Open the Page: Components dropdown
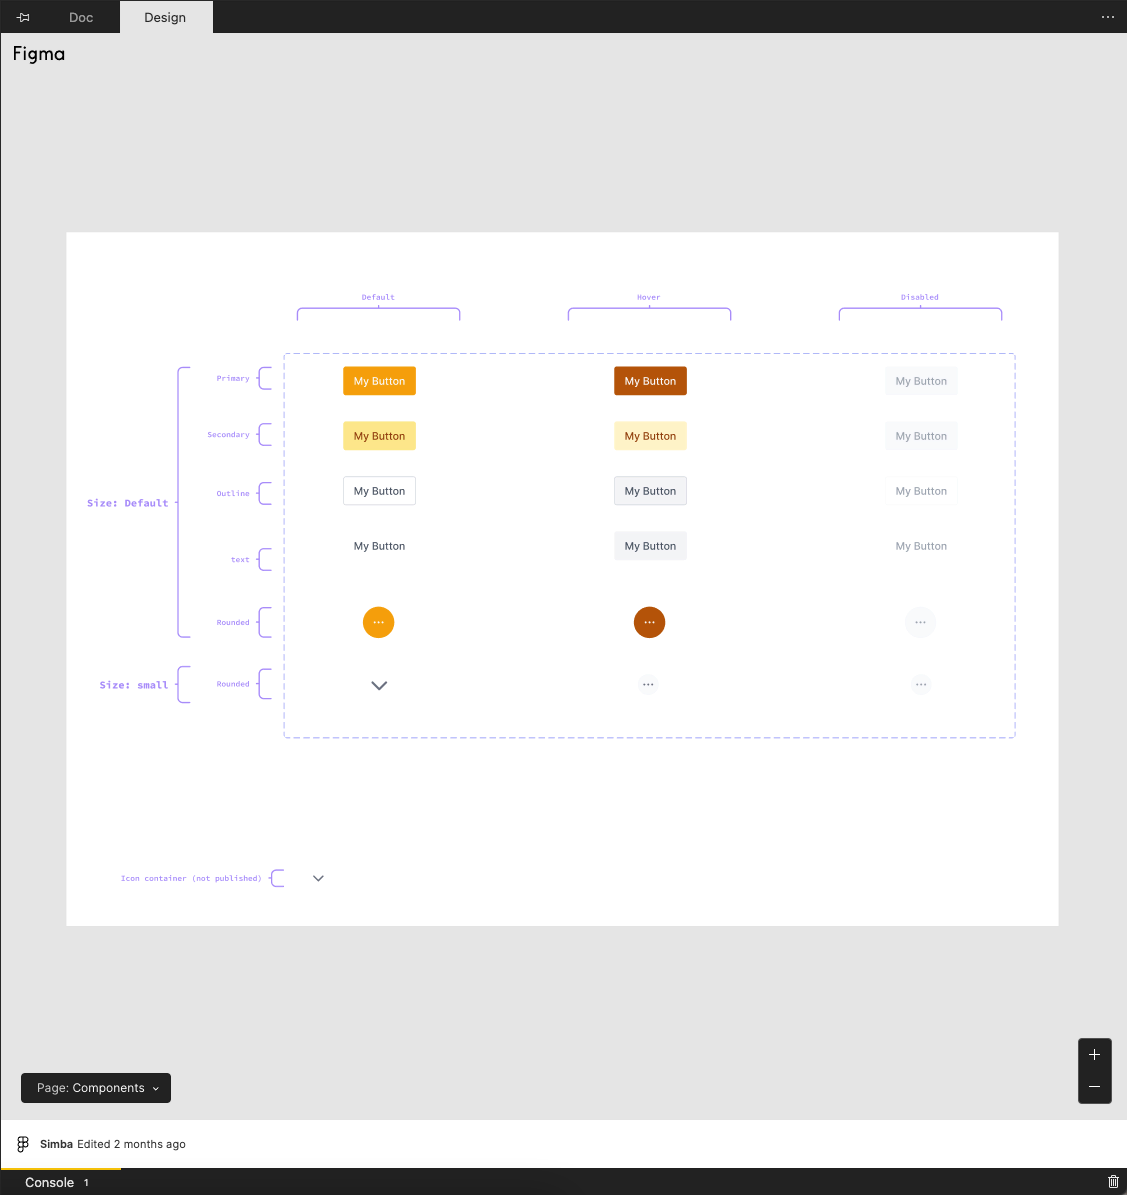Viewport: 1127px width, 1195px height. click(96, 1088)
